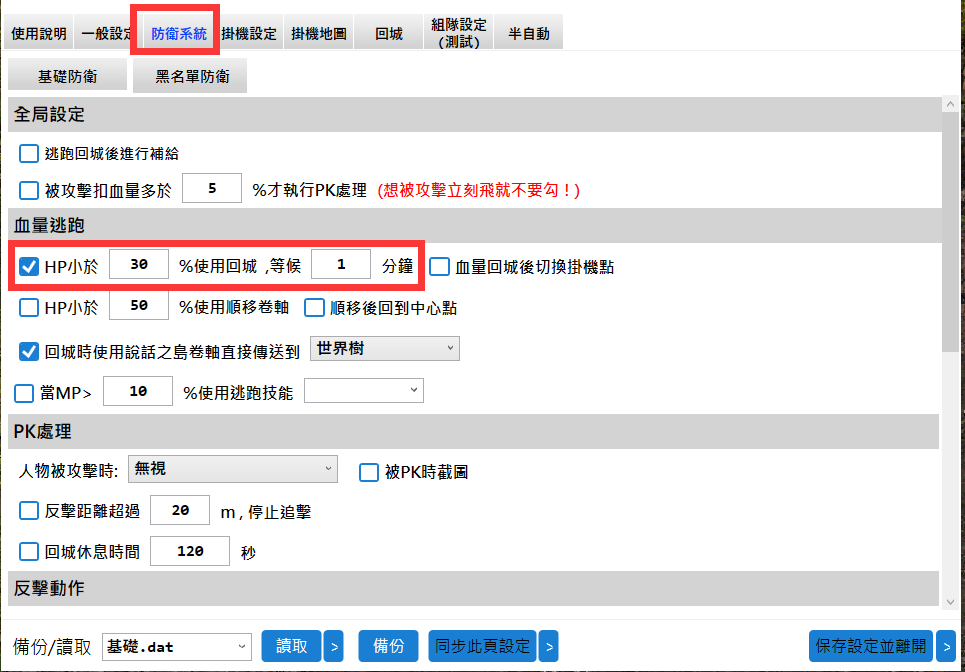Open the 黑名單防衛 sub-tab
This screenshot has width=965, height=672.
pos(192,76)
